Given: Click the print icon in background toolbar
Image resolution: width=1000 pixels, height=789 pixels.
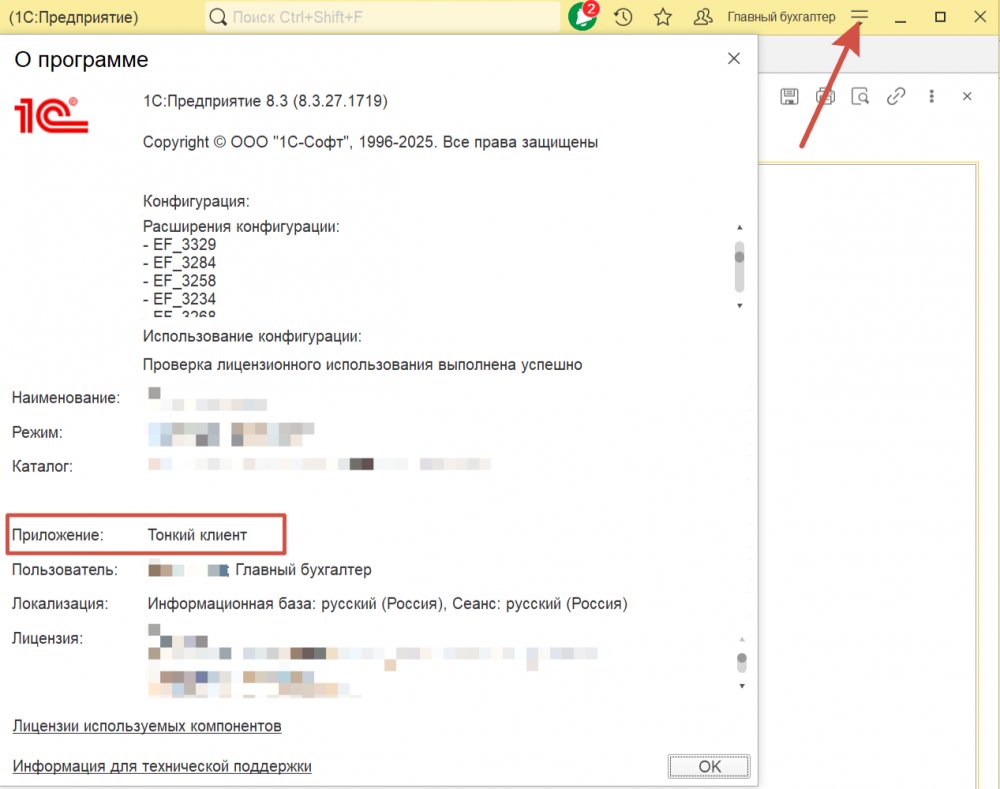Looking at the screenshot, I should (825, 96).
